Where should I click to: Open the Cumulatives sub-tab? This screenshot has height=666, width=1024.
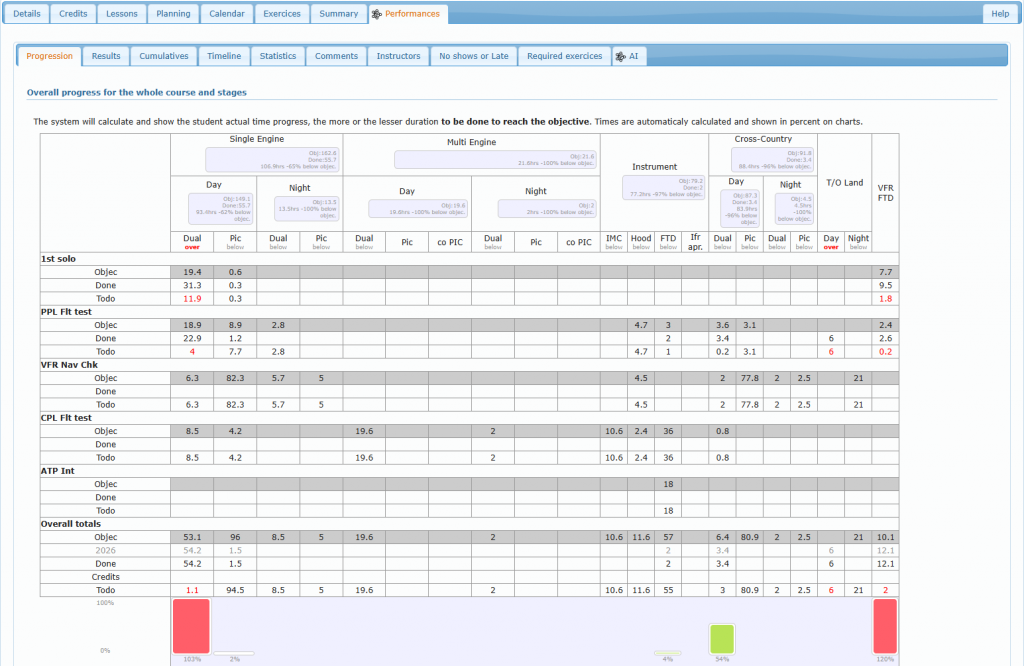point(164,56)
